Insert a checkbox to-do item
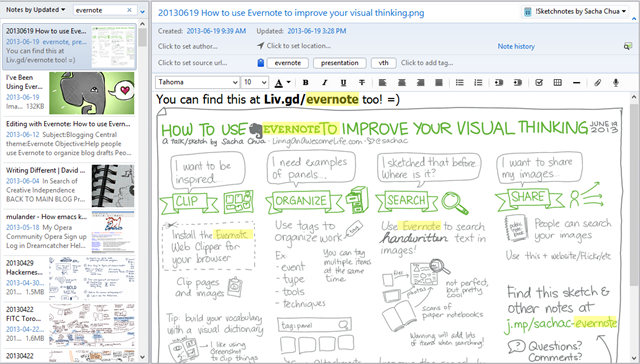640x364 pixels. 539,82
